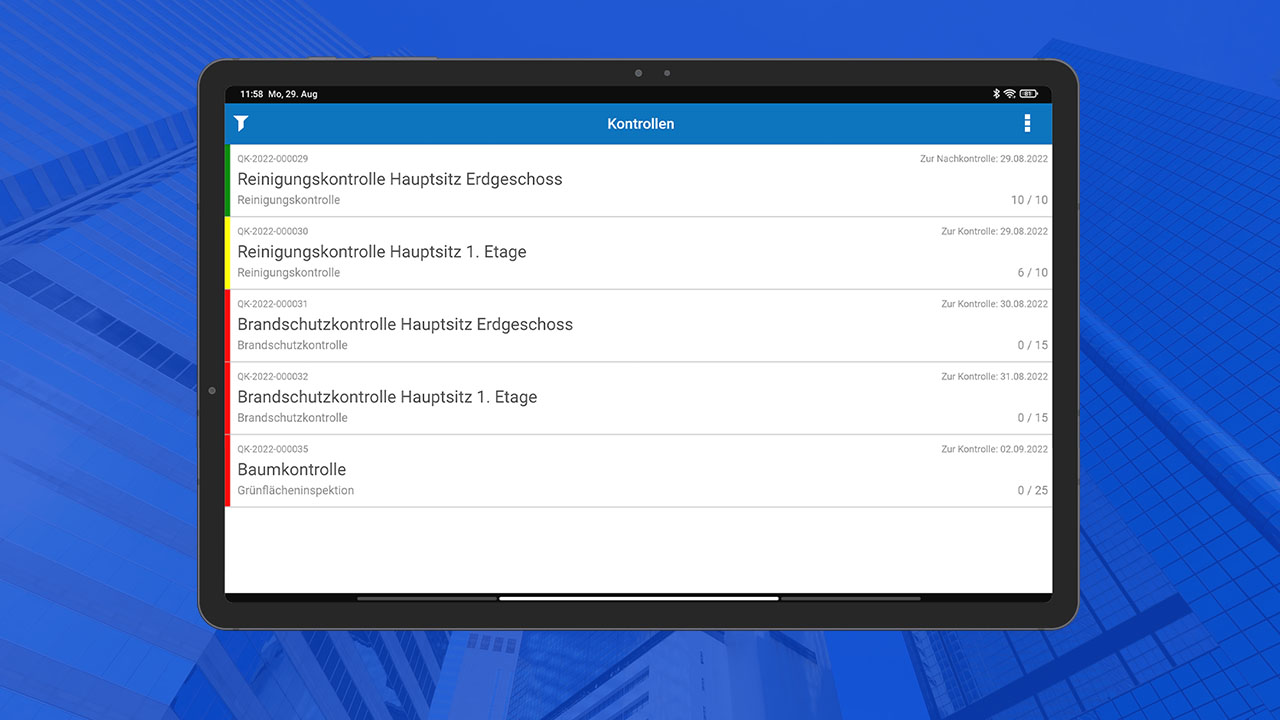Open the Baumkontrolle entry

pyautogui.click(x=638, y=471)
